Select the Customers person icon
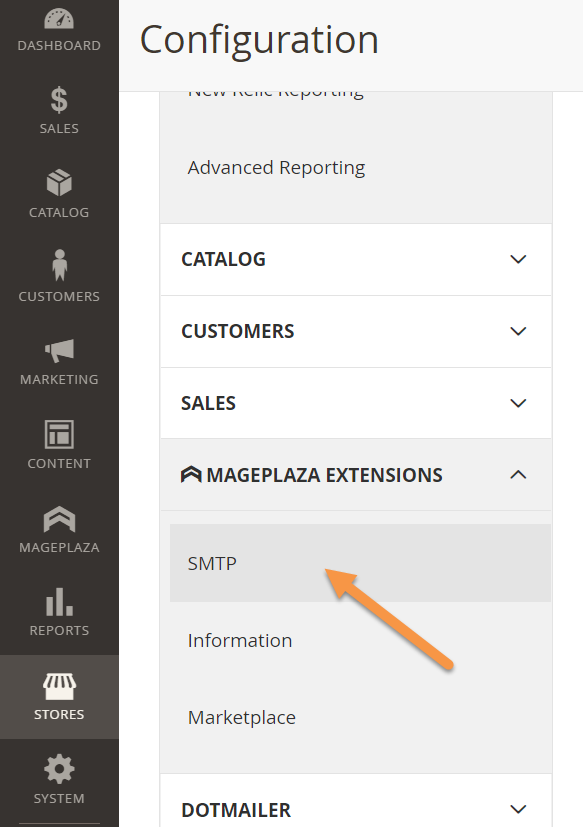 point(60,265)
